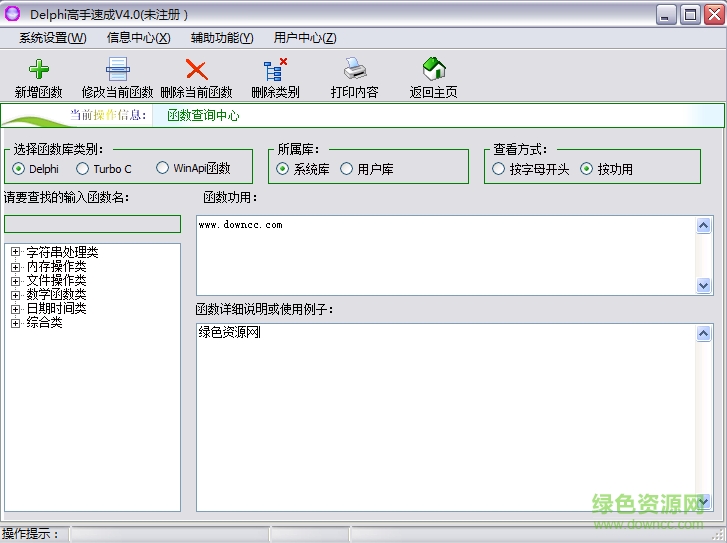727x543 pixels.
Task: Select the 综合类 category label
Action: pos(45,323)
